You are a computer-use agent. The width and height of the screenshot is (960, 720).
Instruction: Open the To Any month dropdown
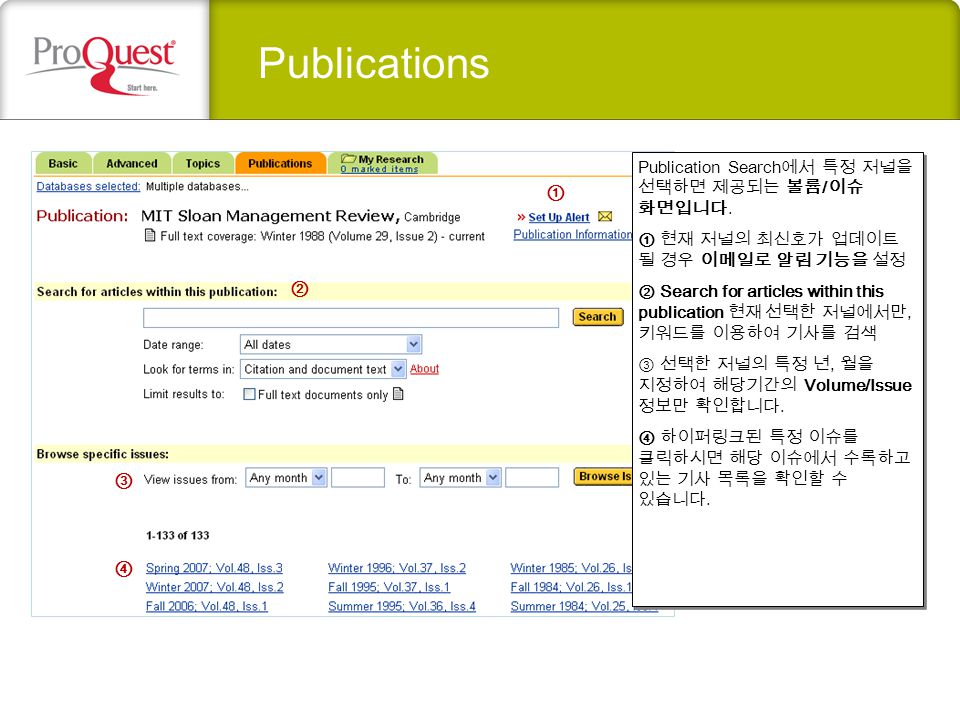pyautogui.click(x=460, y=478)
